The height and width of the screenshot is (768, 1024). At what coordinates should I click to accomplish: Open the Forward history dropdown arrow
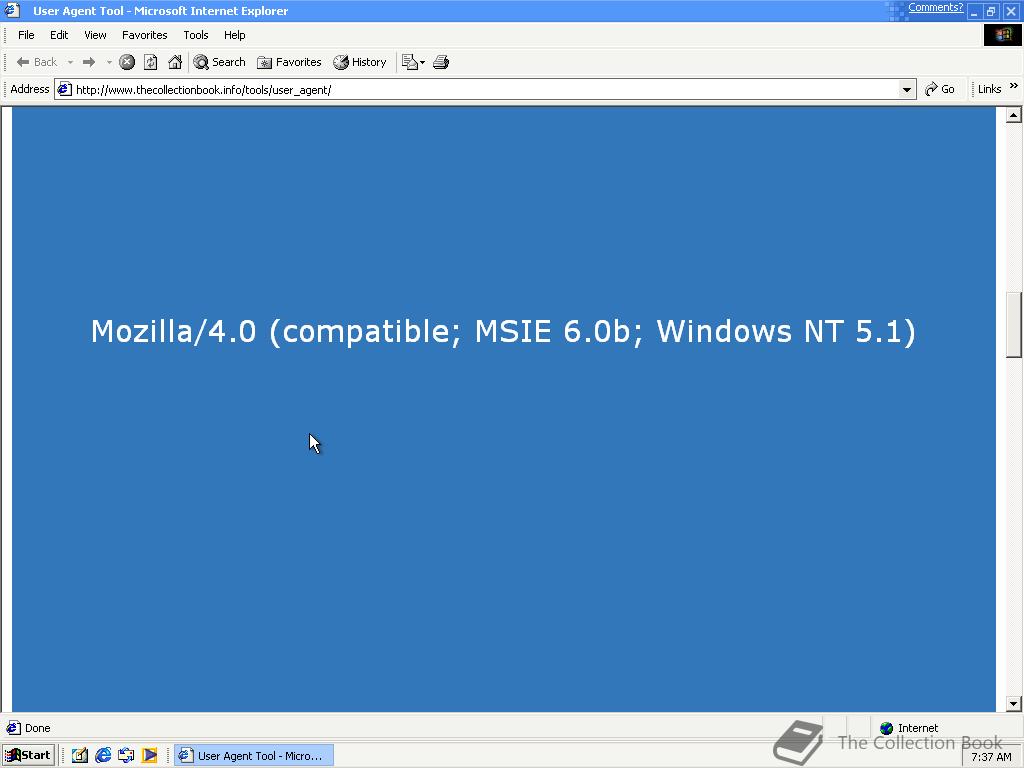pyautogui.click(x=109, y=62)
